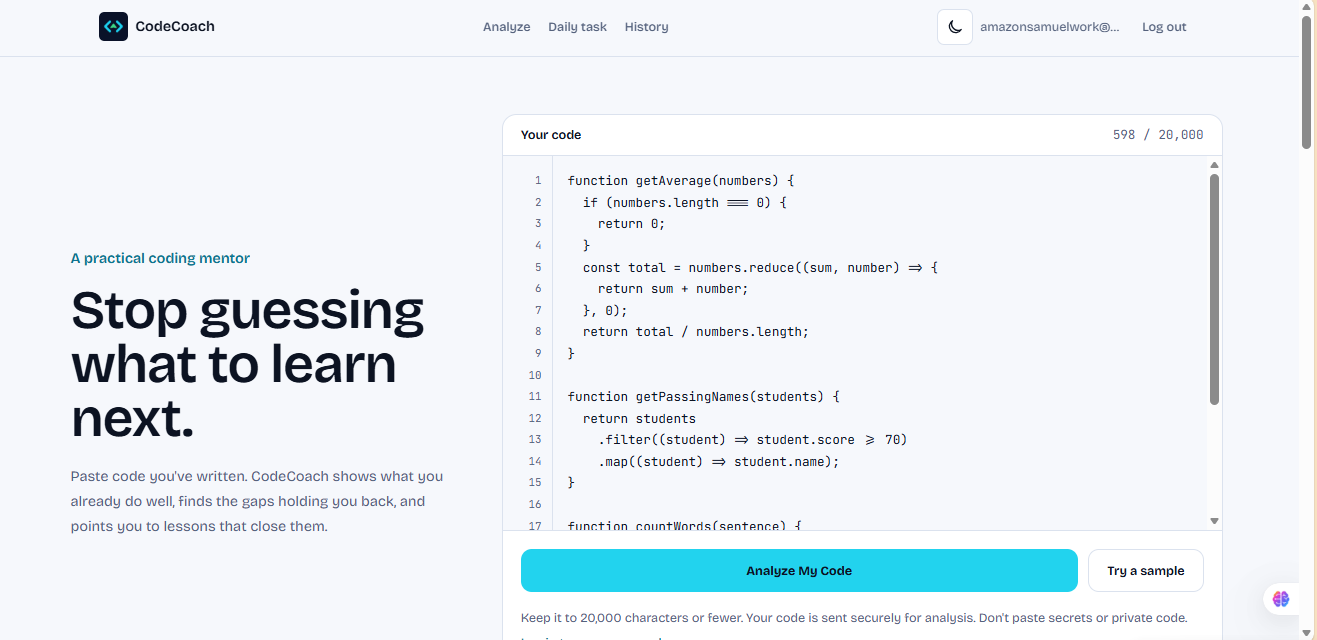Viewport: 1317px width, 640px height.
Task: Click the 'function getAverage(numbers) {' line
Action: tap(680, 181)
